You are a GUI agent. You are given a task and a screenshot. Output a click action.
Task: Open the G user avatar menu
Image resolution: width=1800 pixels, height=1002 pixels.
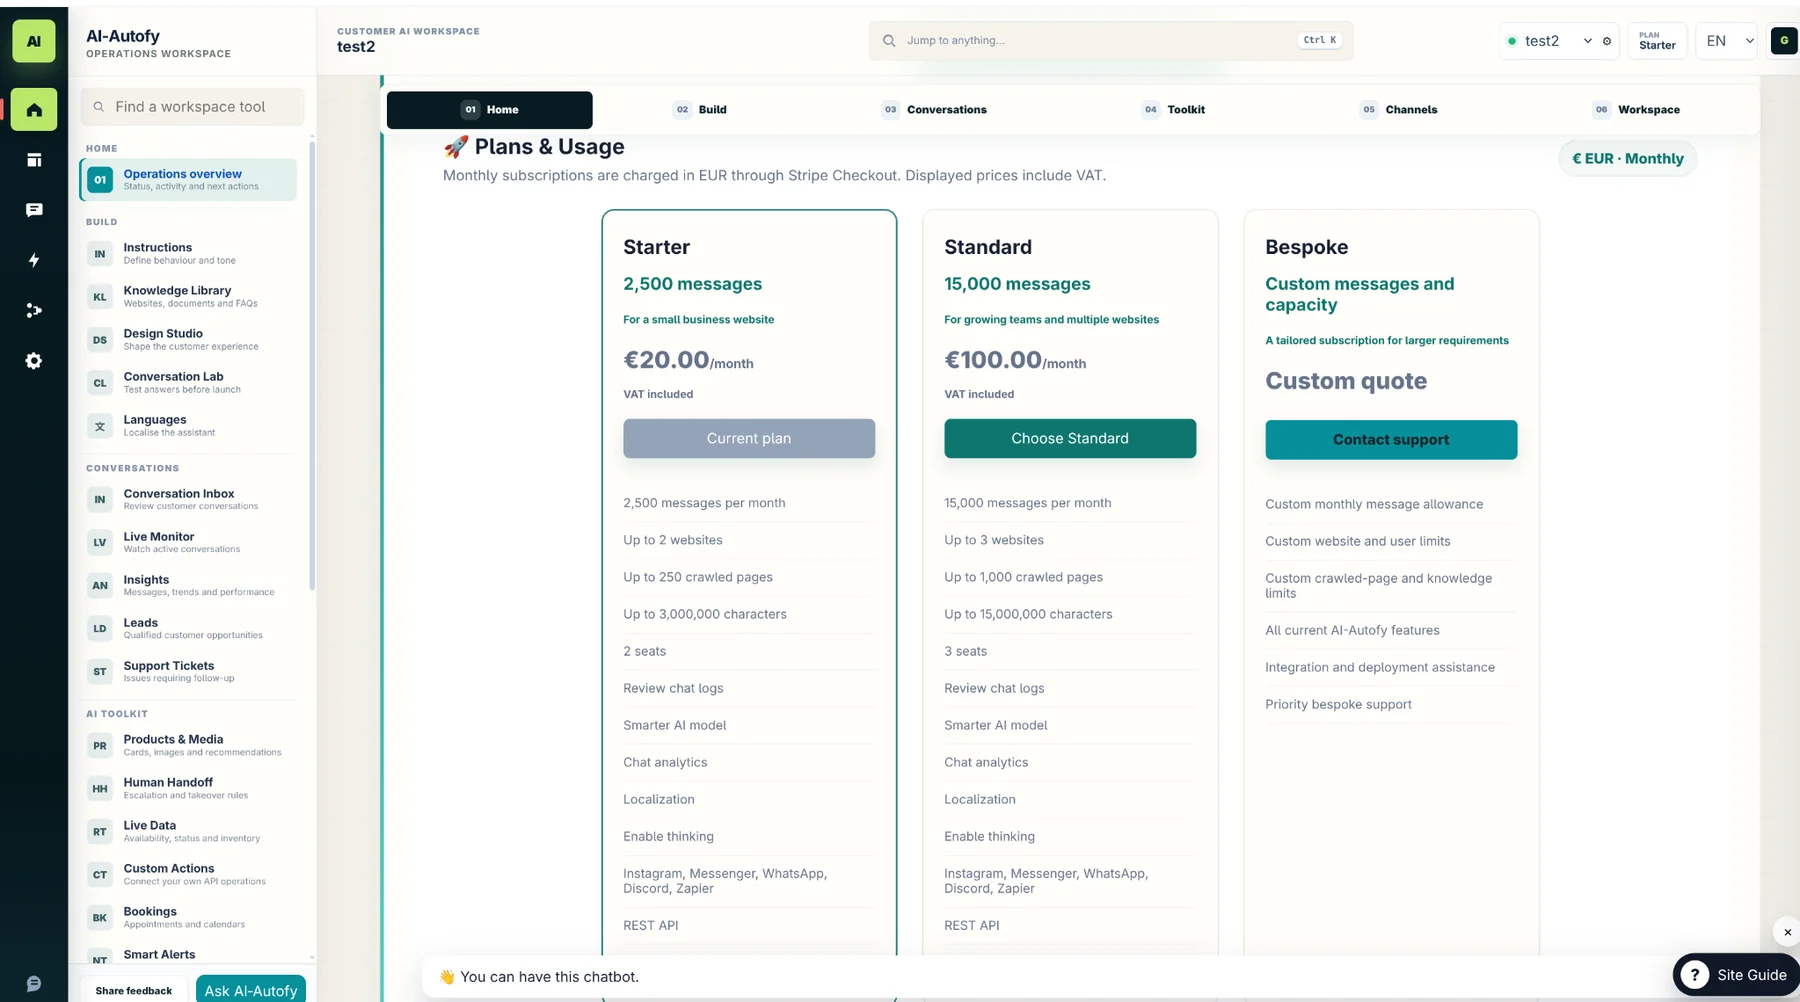pyautogui.click(x=1784, y=41)
